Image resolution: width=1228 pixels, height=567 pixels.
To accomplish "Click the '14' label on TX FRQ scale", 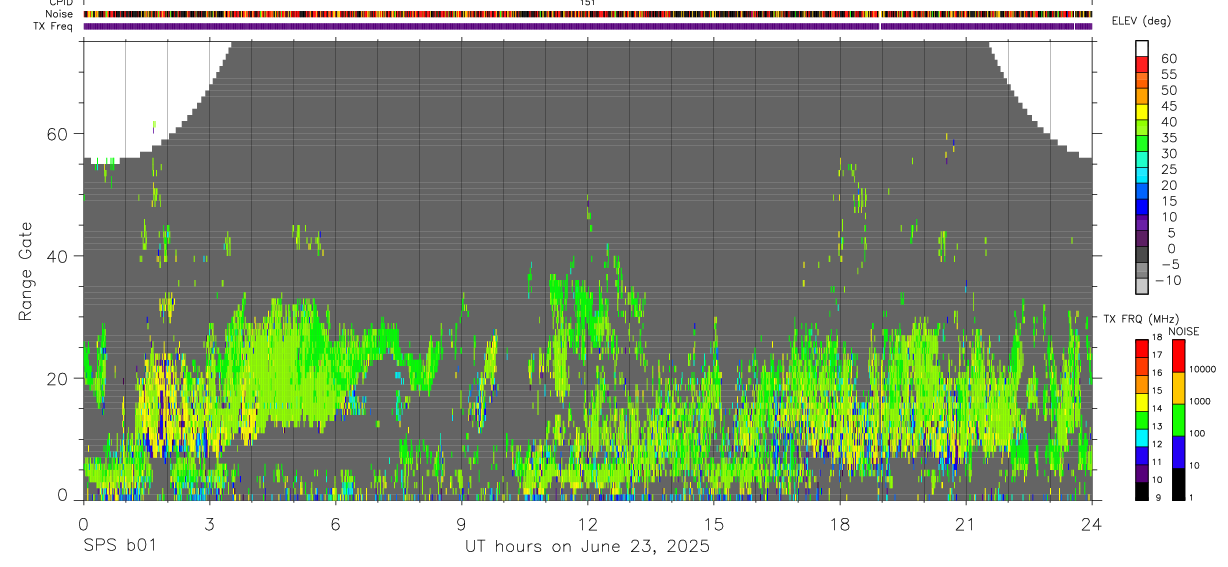I will click(x=1157, y=409).
